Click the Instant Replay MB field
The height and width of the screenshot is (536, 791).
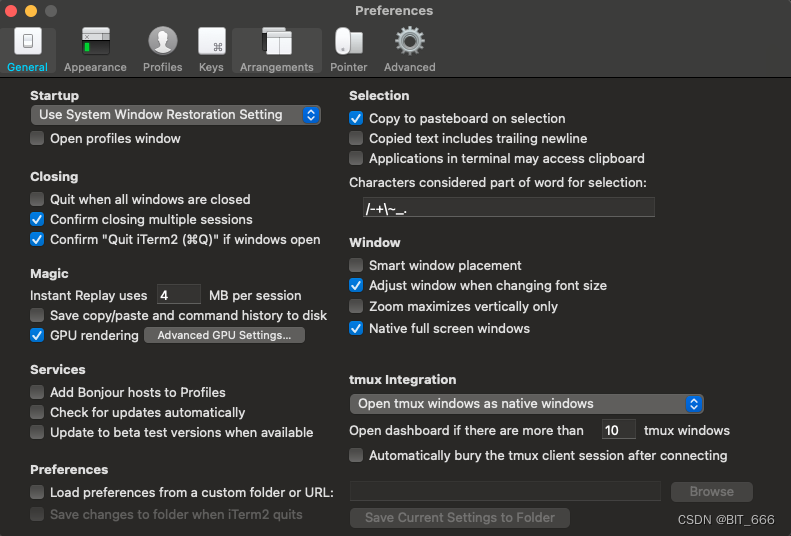[179, 295]
